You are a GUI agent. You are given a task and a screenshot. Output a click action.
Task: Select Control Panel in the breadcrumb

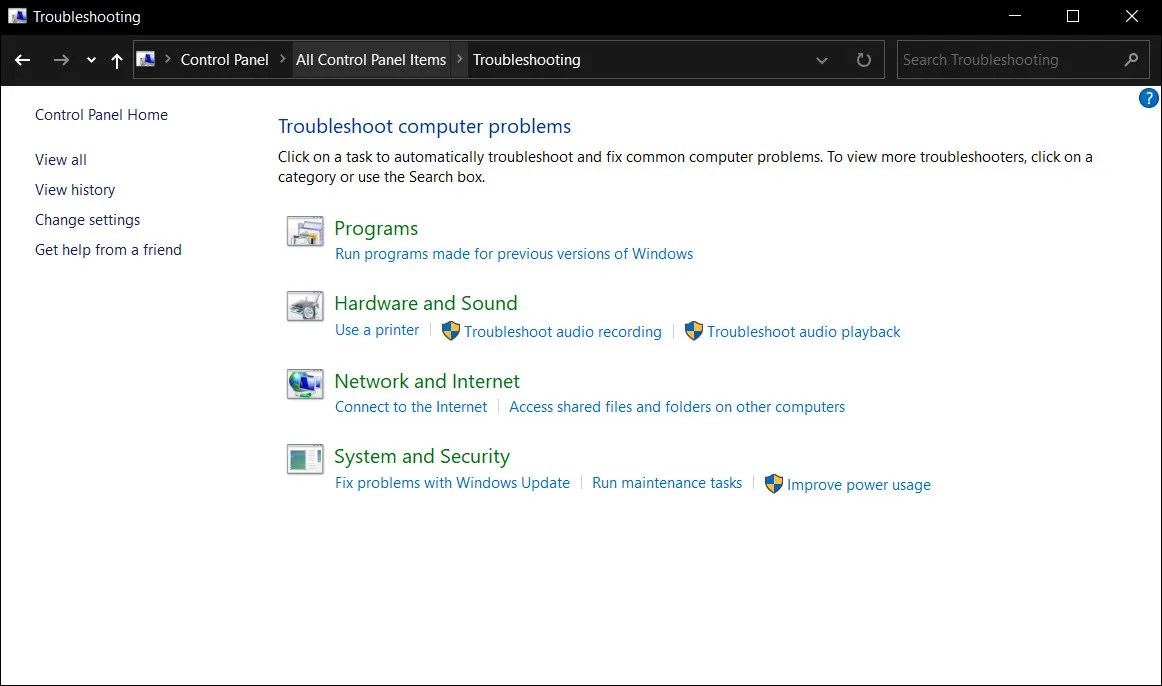point(225,59)
